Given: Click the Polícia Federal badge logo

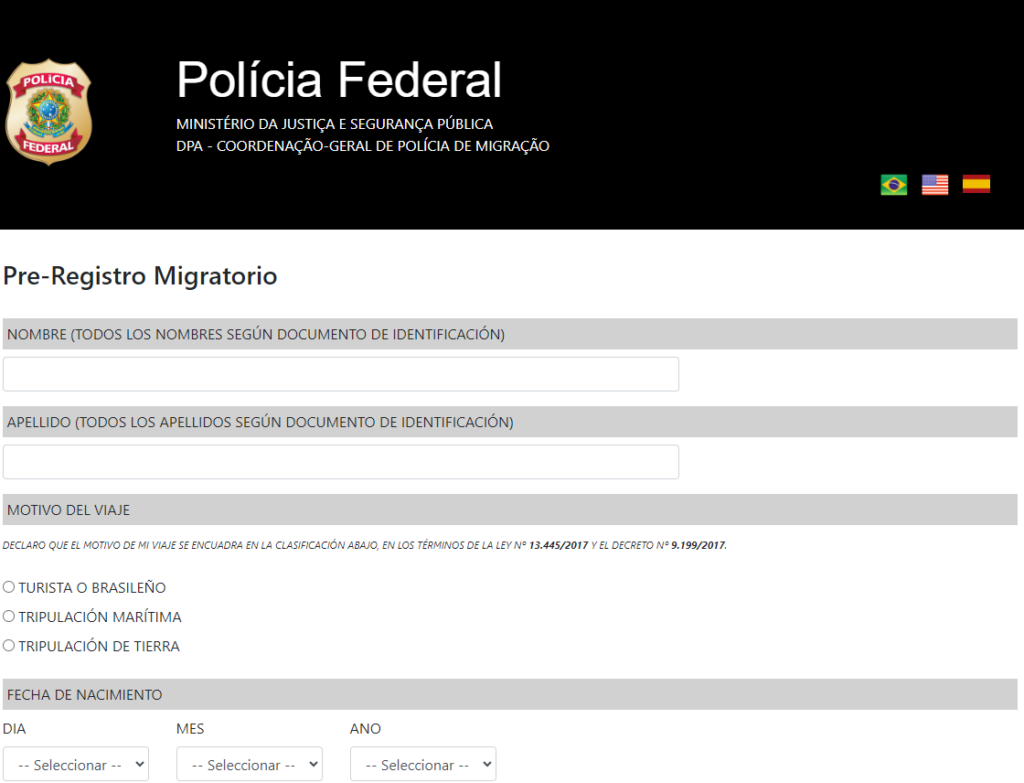Looking at the screenshot, I should (x=48, y=112).
